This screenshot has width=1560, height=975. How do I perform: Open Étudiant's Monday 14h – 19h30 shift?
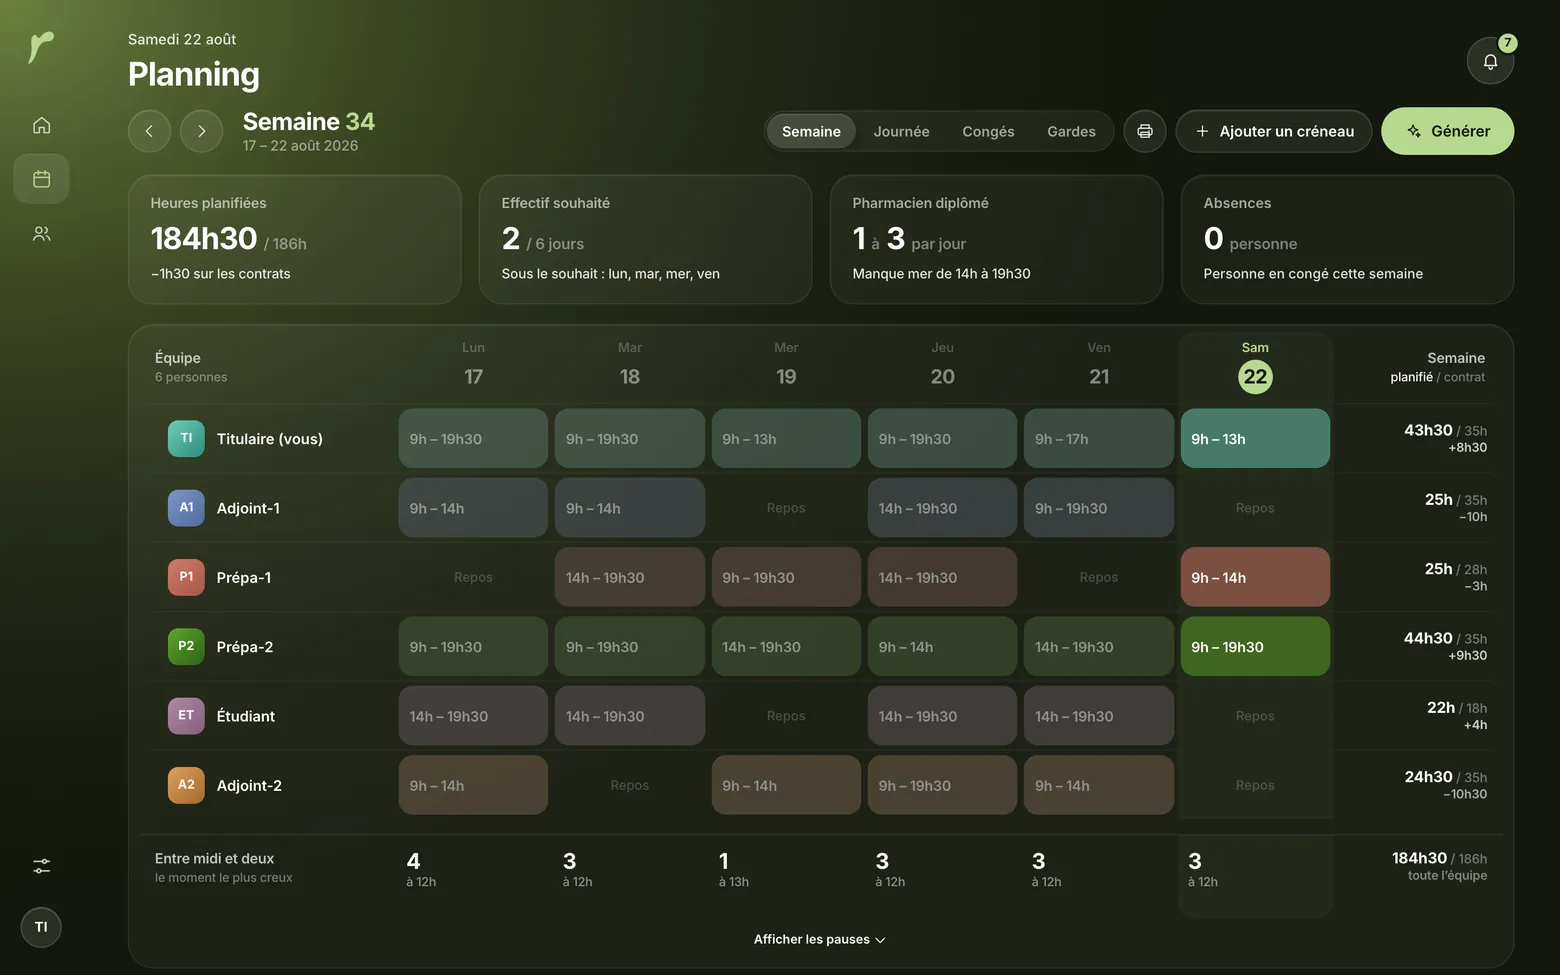[x=473, y=716]
